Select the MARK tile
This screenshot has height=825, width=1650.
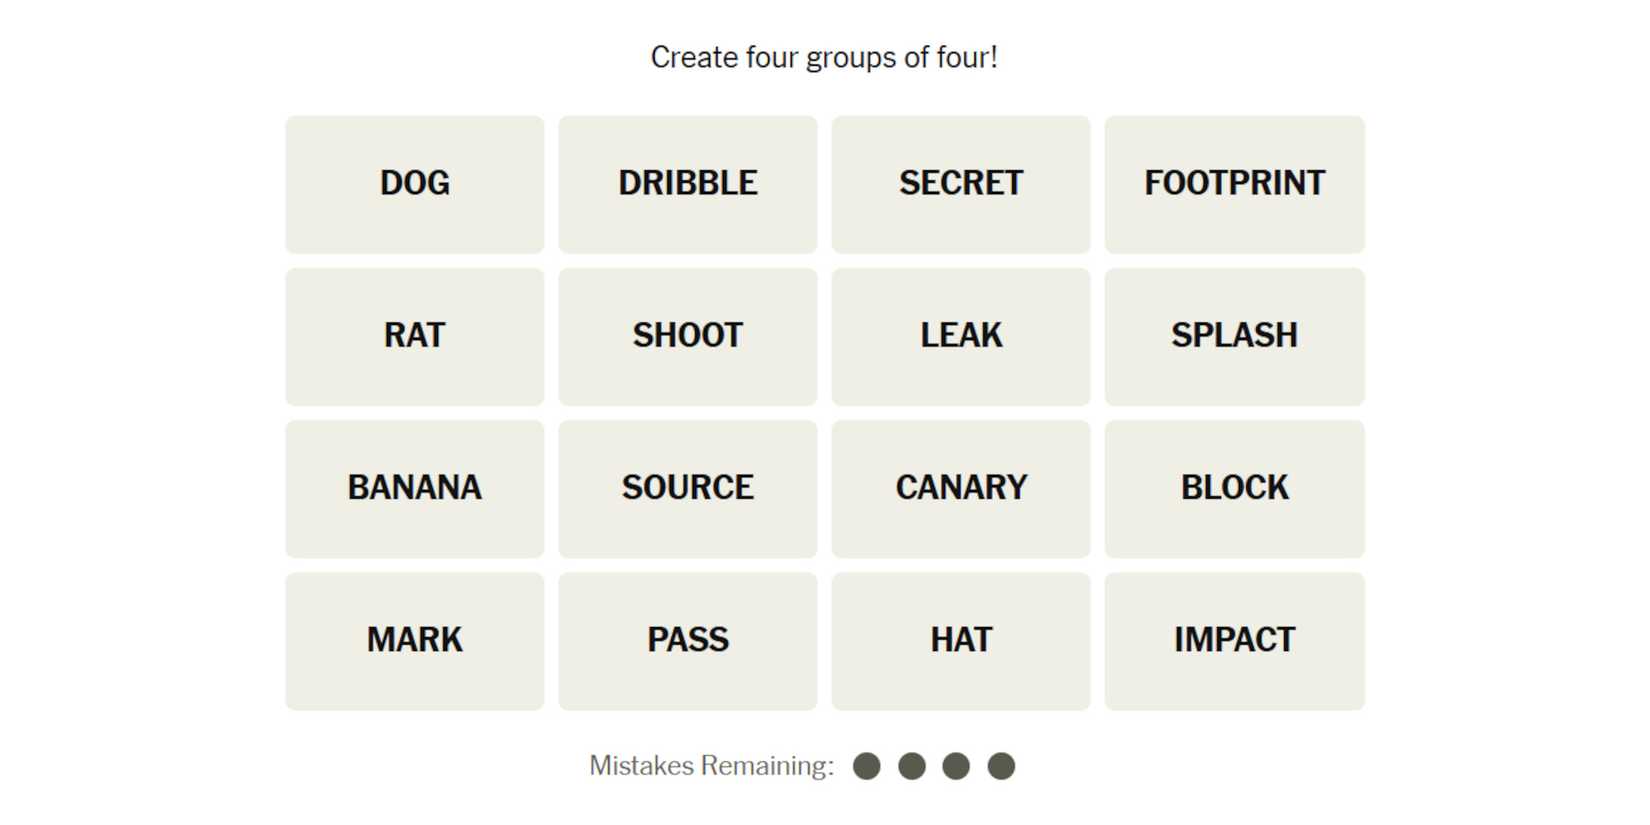pos(414,640)
